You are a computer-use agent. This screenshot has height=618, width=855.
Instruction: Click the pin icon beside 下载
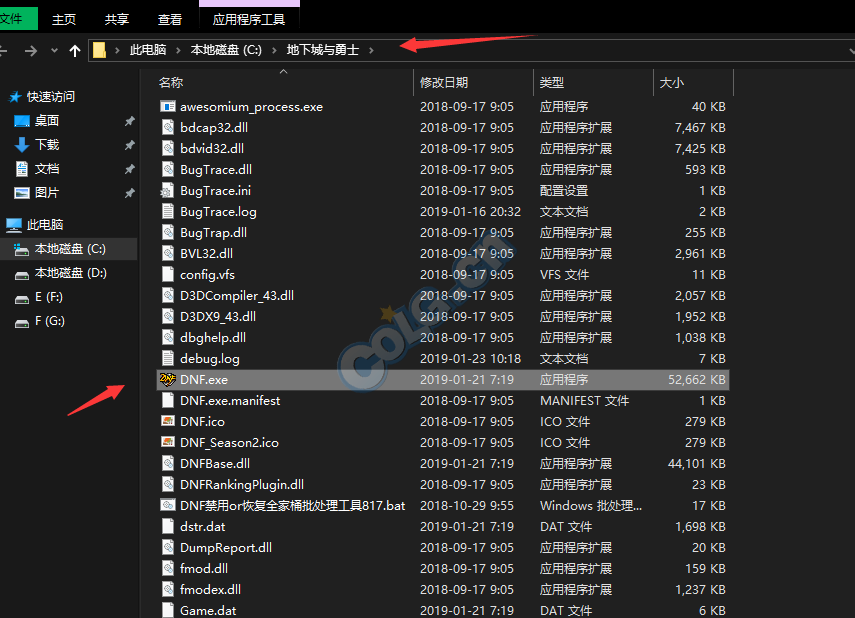coord(129,145)
